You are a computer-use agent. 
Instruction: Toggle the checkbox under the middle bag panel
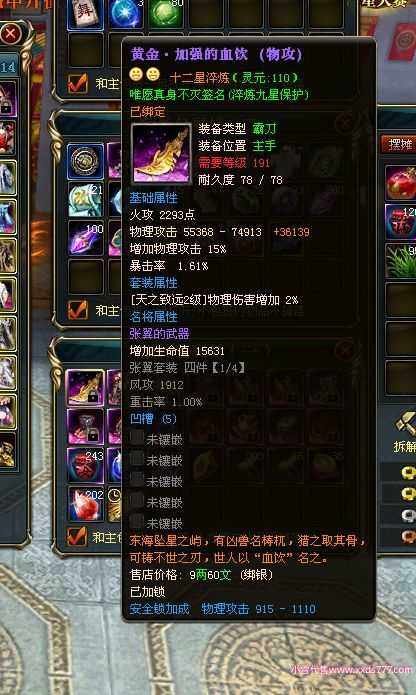tap(78, 310)
